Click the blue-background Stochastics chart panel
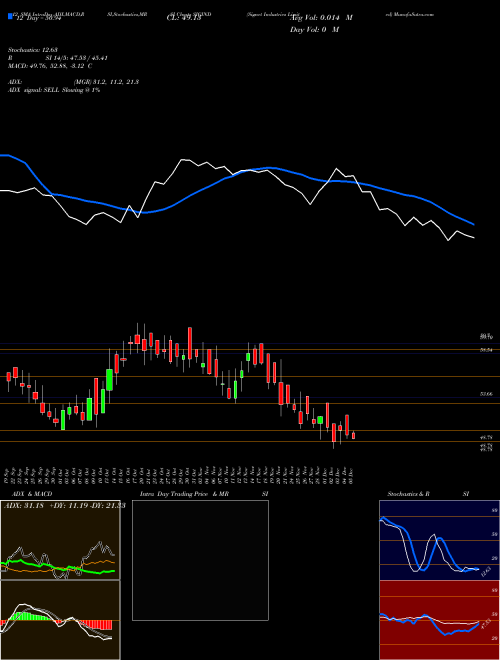500x660 pixels. click(439, 540)
